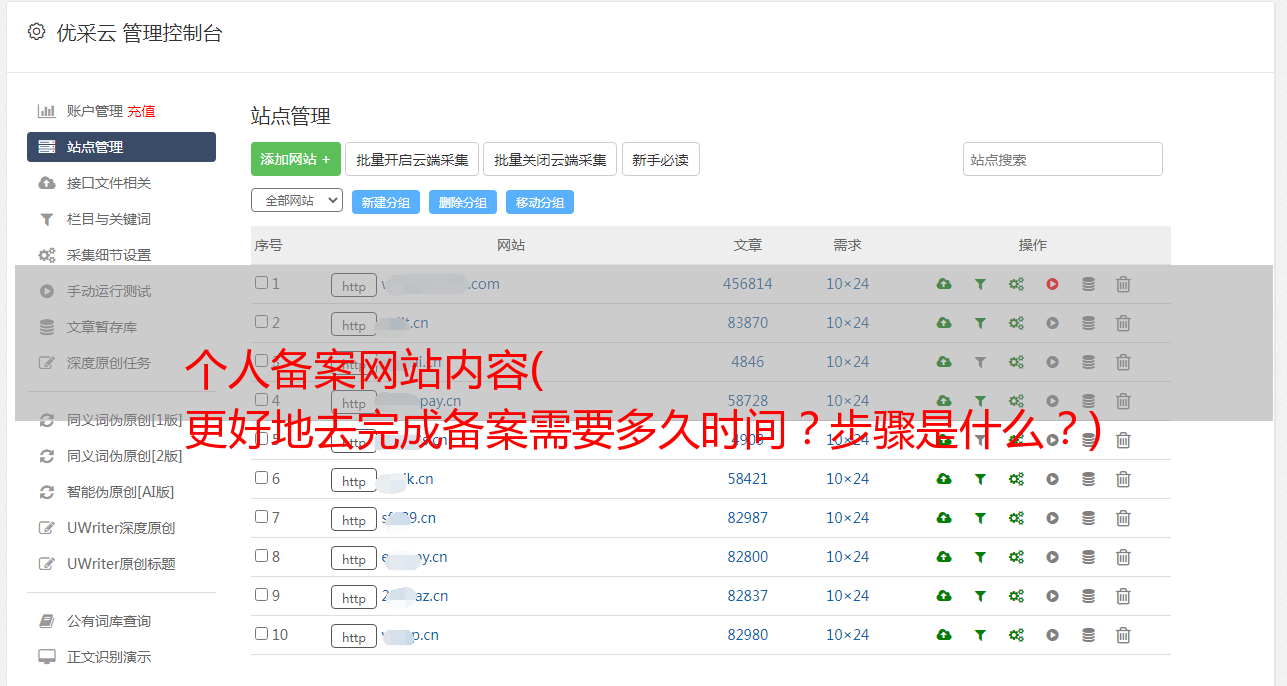Click cloud upload icon in row 82980
1287x686 pixels.
pyautogui.click(x=944, y=635)
